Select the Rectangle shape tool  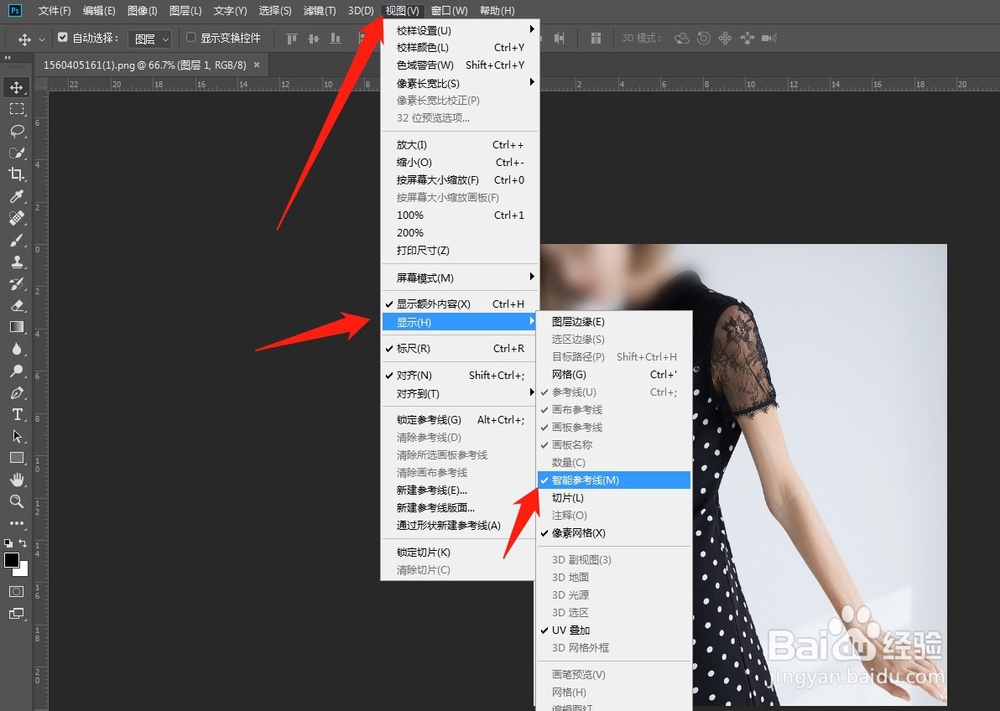(x=17, y=458)
